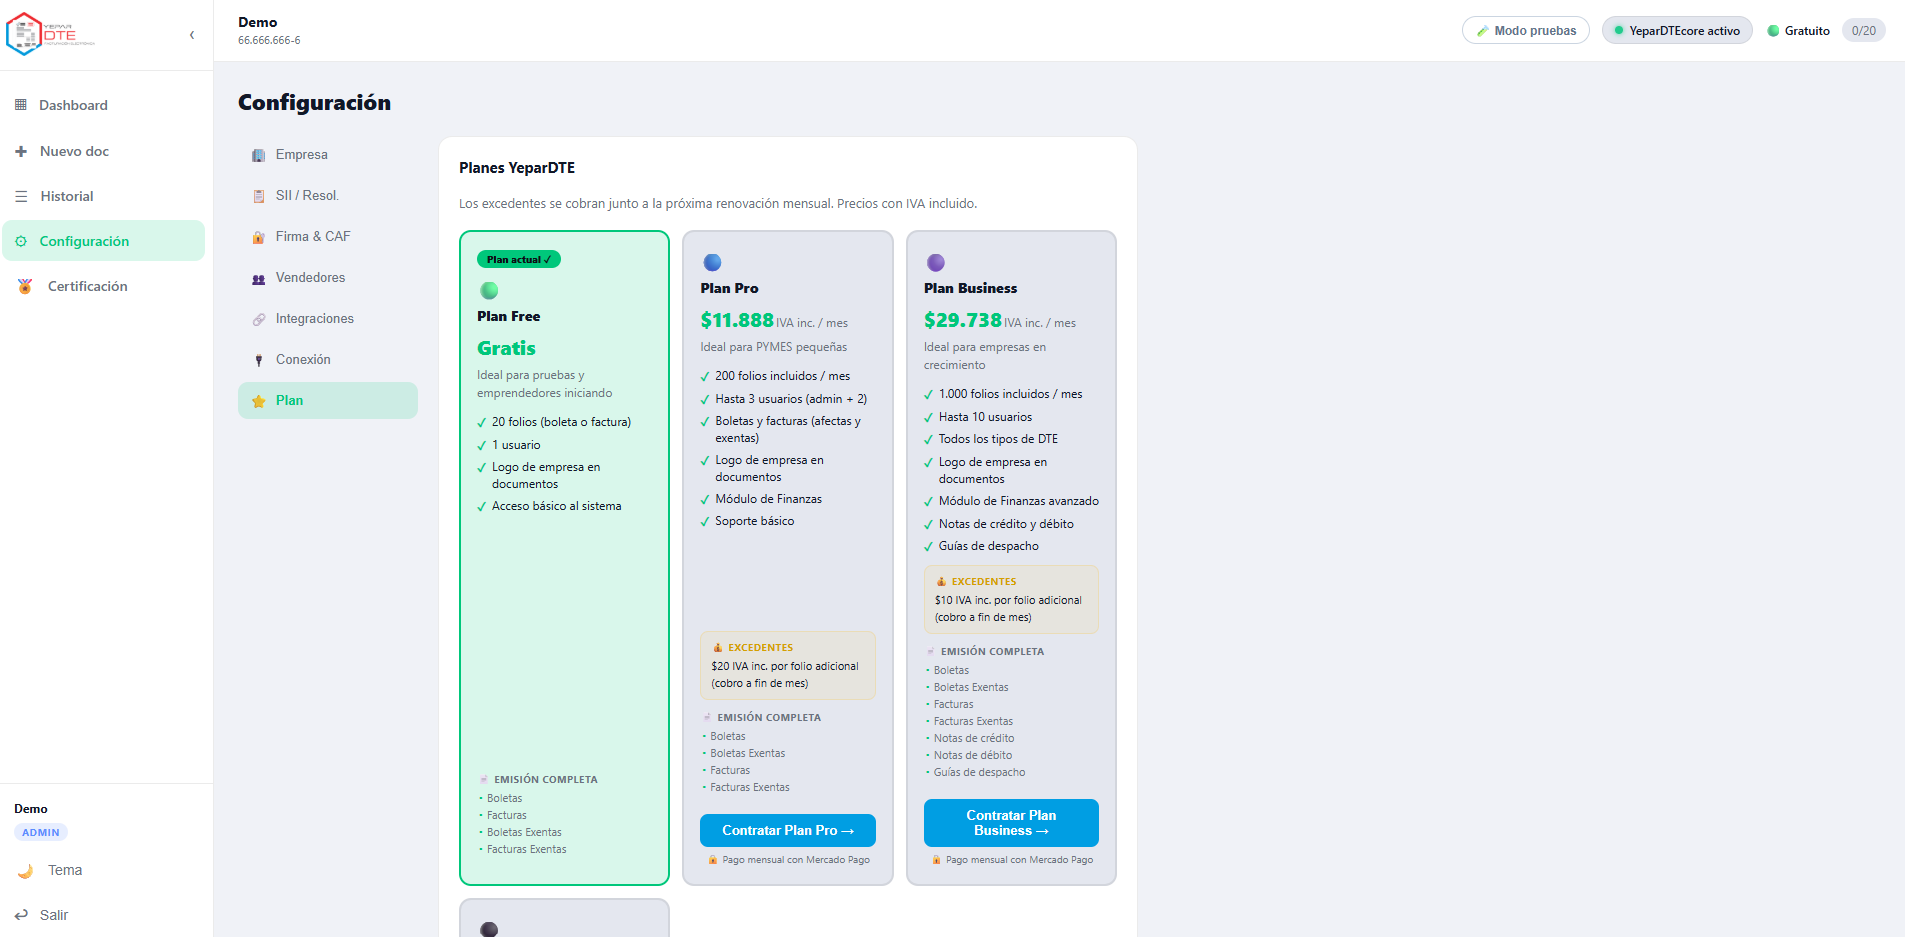Click the Demo company name in header
Viewport: 1905px width, 937px height.
(258, 22)
